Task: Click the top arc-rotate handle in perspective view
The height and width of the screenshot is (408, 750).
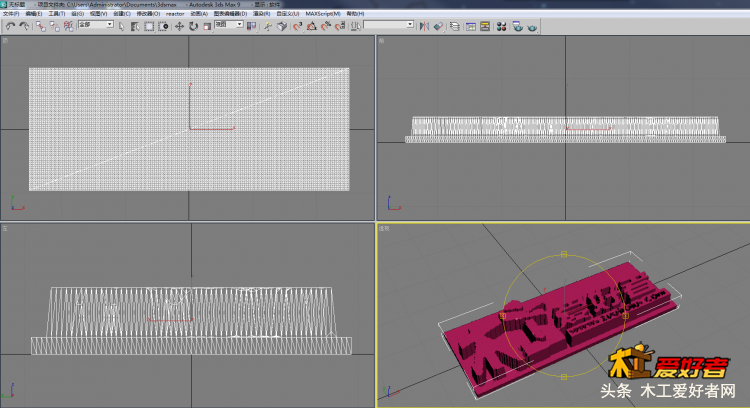Action: (564, 254)
